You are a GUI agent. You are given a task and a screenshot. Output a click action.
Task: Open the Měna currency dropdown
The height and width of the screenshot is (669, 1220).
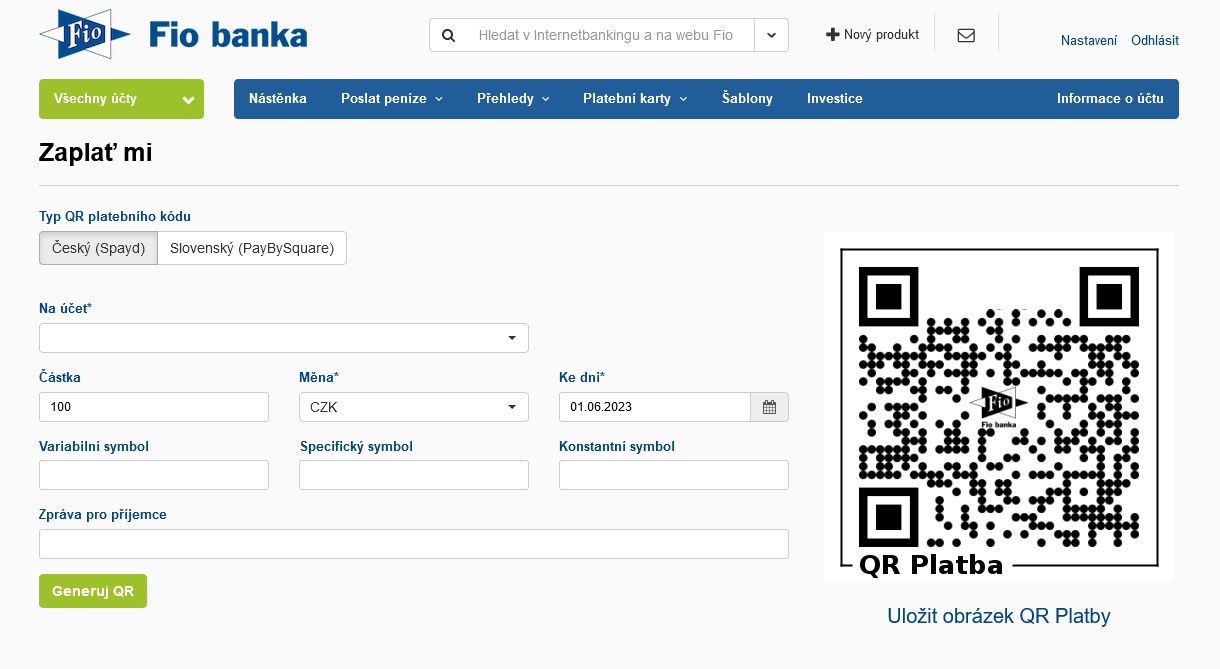click(x=413, y=407)
